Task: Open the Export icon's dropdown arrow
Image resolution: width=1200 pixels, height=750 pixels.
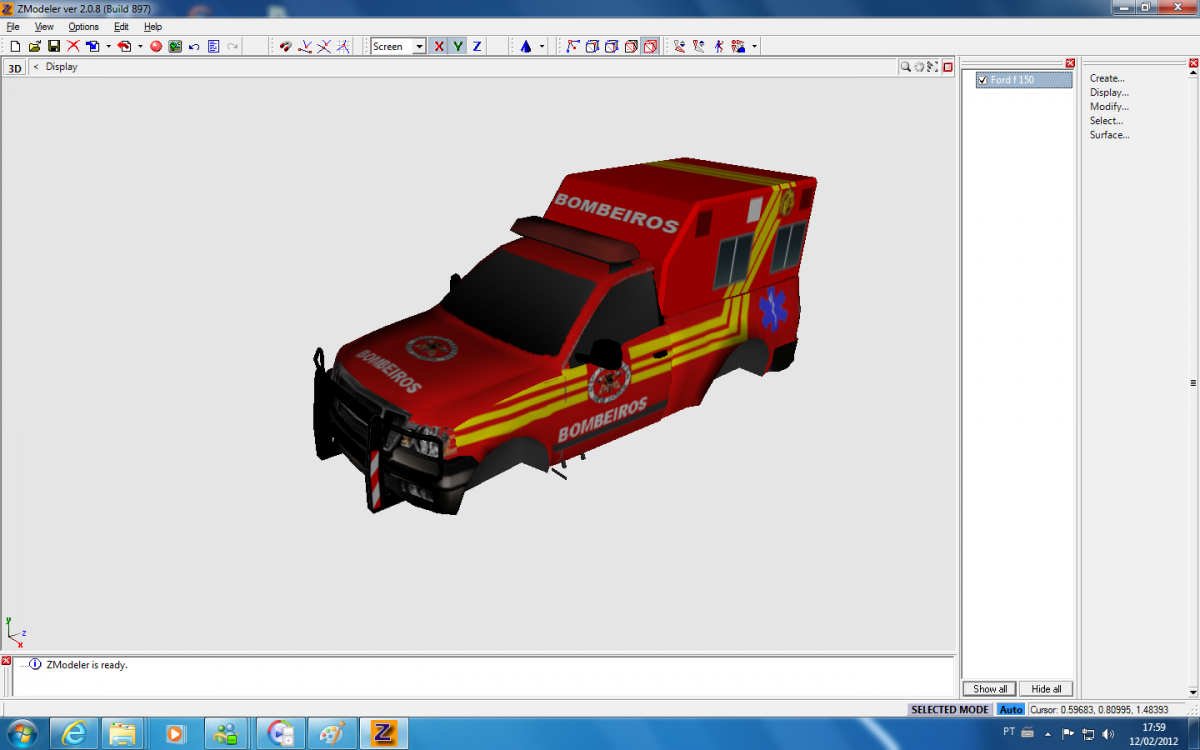Action: [x=140, y=46]
